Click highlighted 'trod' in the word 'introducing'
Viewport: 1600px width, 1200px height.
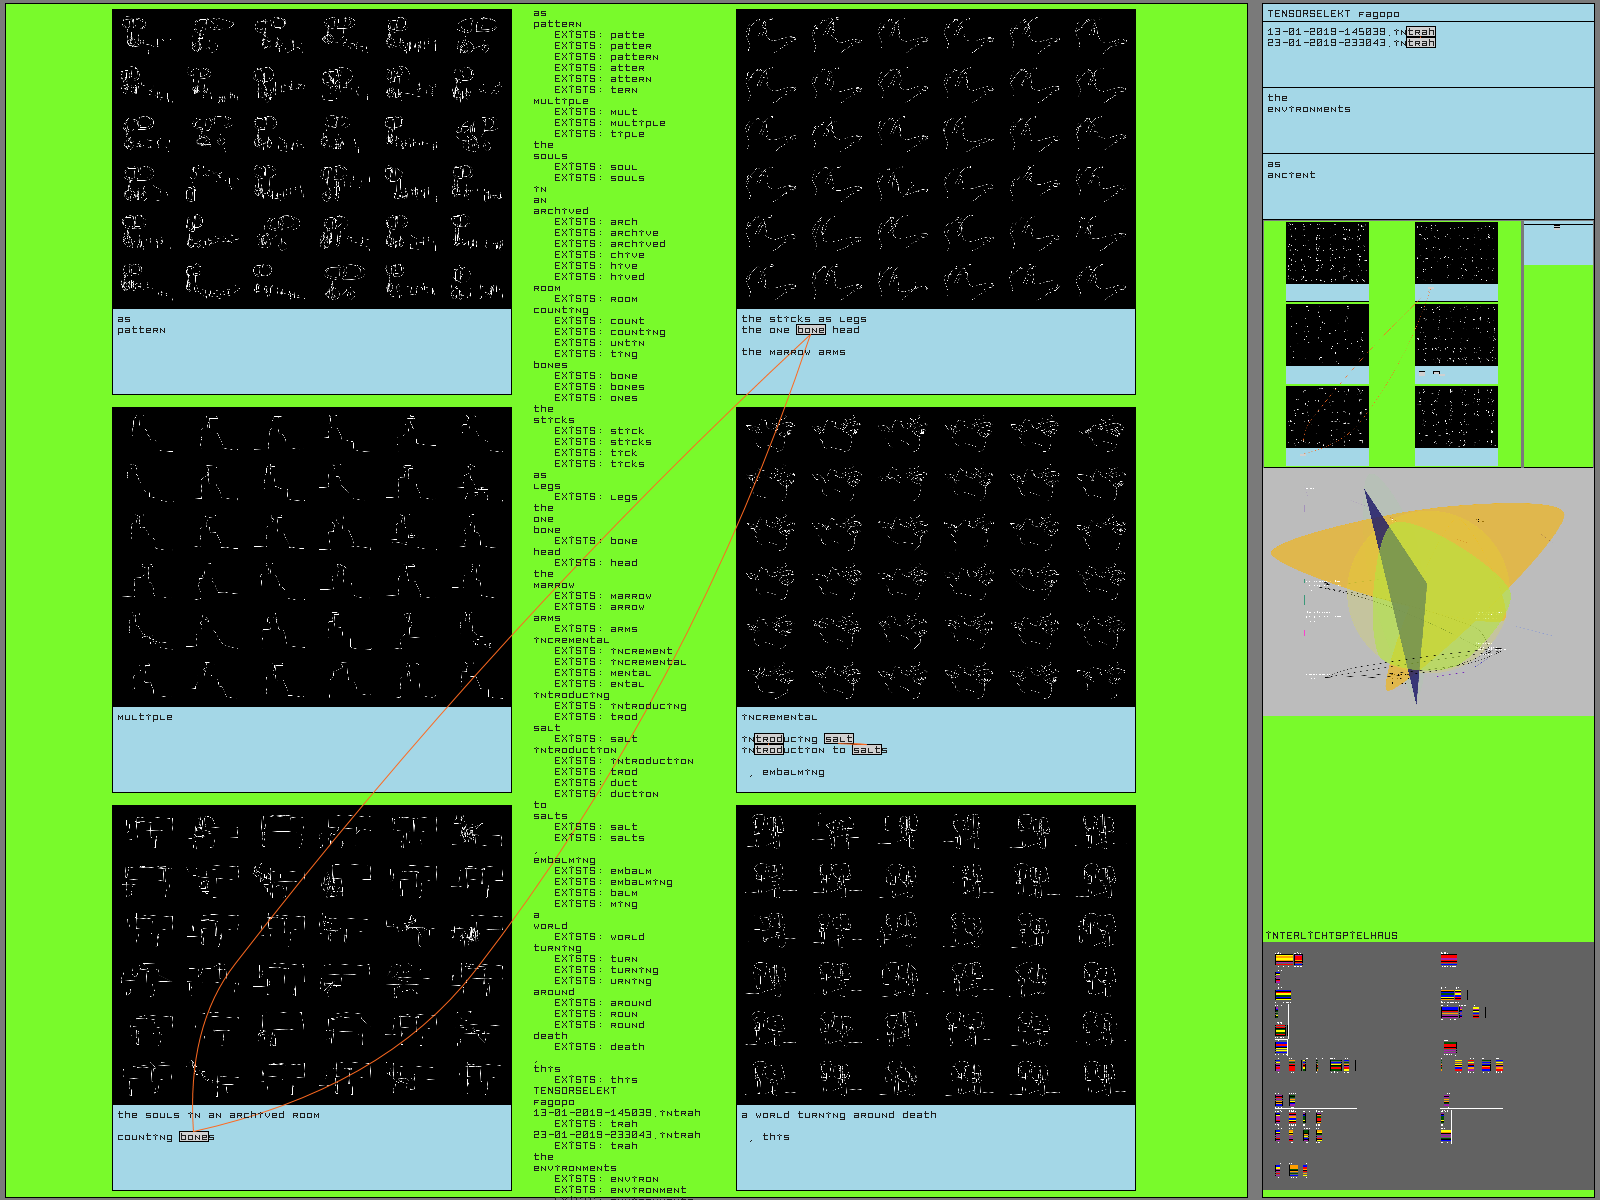click(x=768, y=739)
